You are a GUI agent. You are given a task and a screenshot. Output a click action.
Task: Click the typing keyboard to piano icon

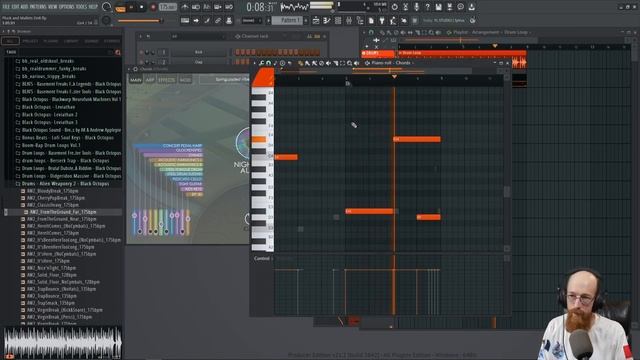click(185, 20)
